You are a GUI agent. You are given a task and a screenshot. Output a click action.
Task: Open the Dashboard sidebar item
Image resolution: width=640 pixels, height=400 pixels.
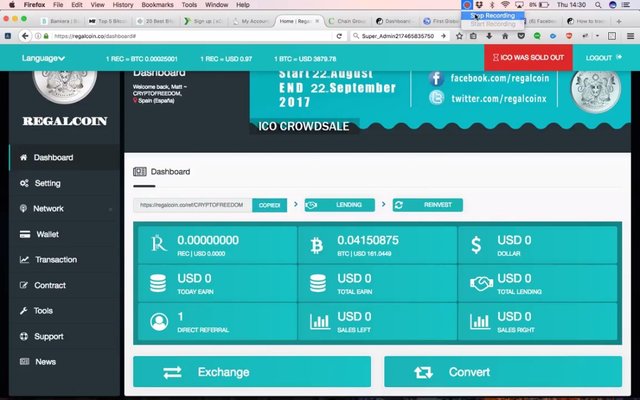[64, 158]
